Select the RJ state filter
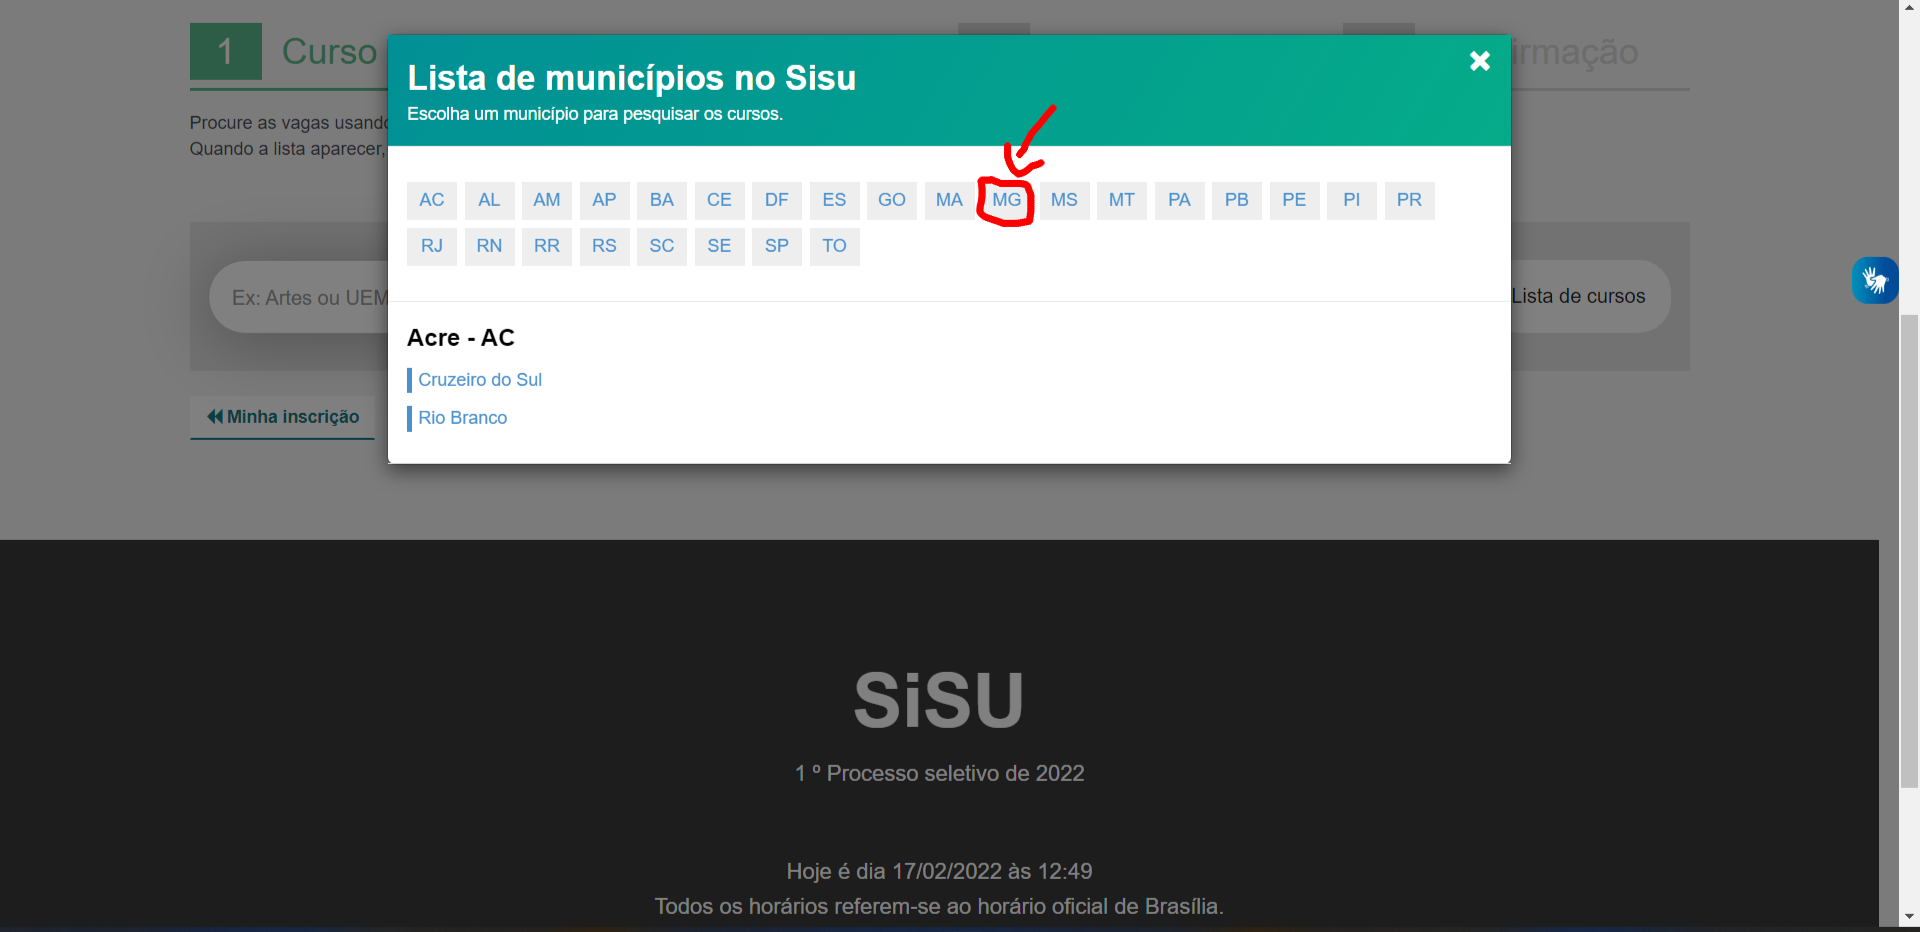The width and height of the screenshot is (1920, 932). click(431, 246)
